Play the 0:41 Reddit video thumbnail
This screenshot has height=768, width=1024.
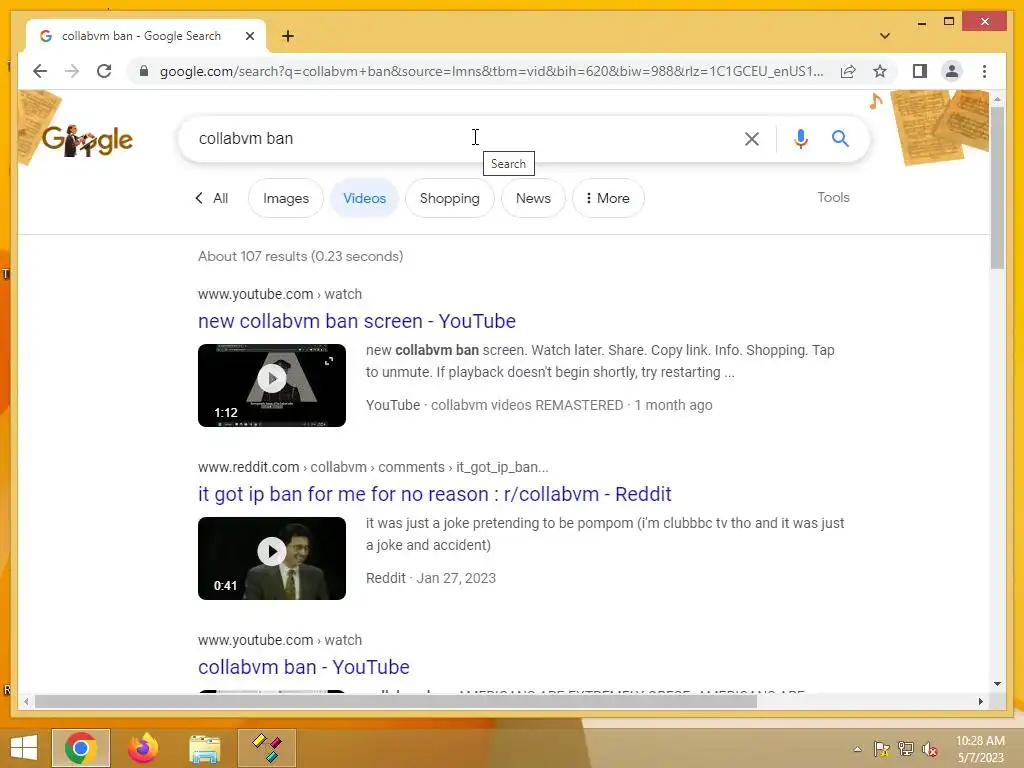(x=272, y=558)
